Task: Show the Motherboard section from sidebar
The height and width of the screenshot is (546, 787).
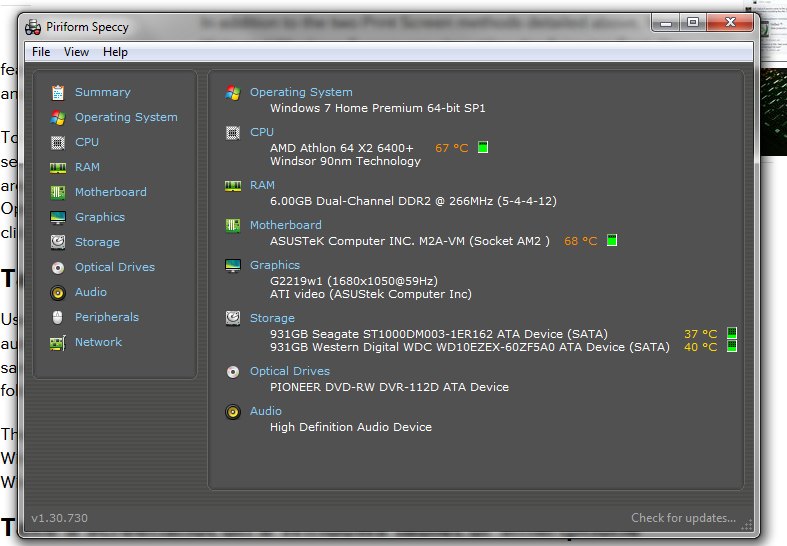Action: (x=111, y=192)
